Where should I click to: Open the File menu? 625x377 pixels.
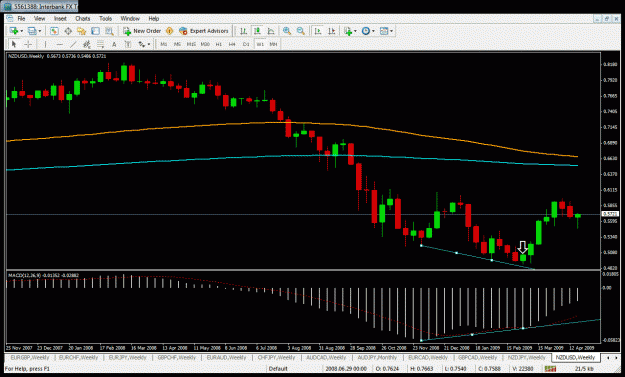coord(21,18)
